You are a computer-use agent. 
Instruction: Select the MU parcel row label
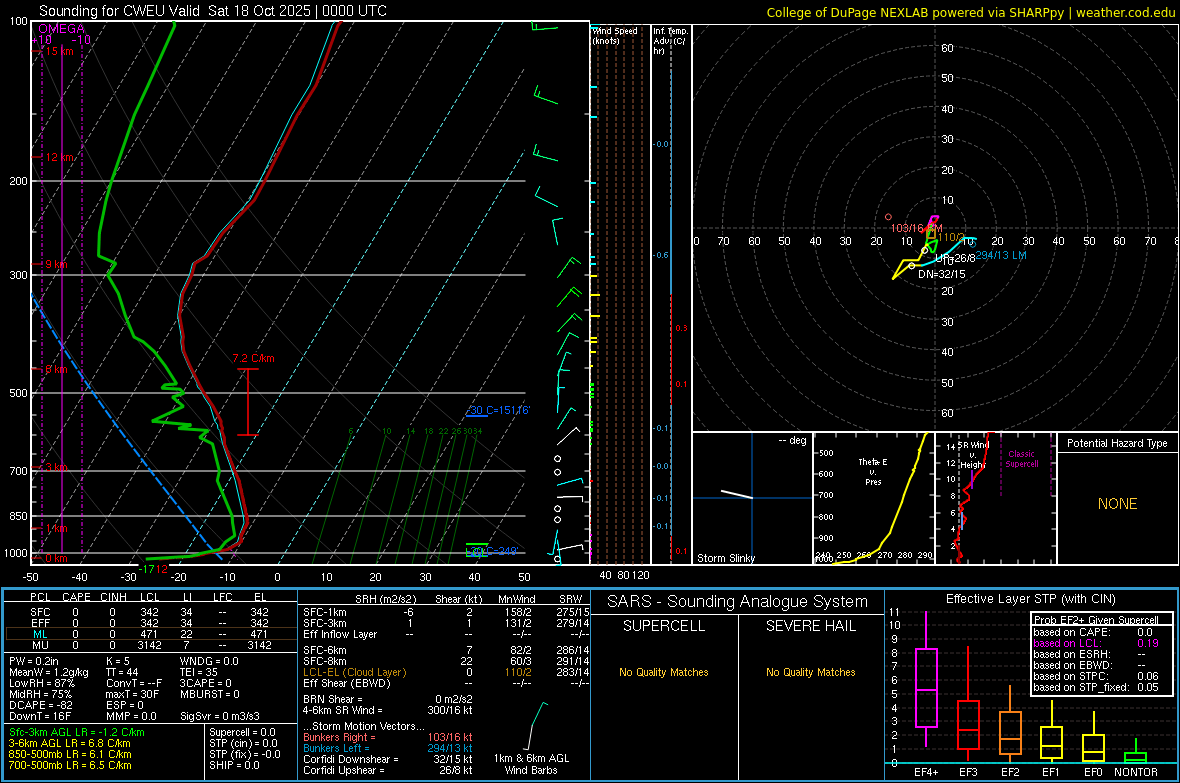(41, 645)
